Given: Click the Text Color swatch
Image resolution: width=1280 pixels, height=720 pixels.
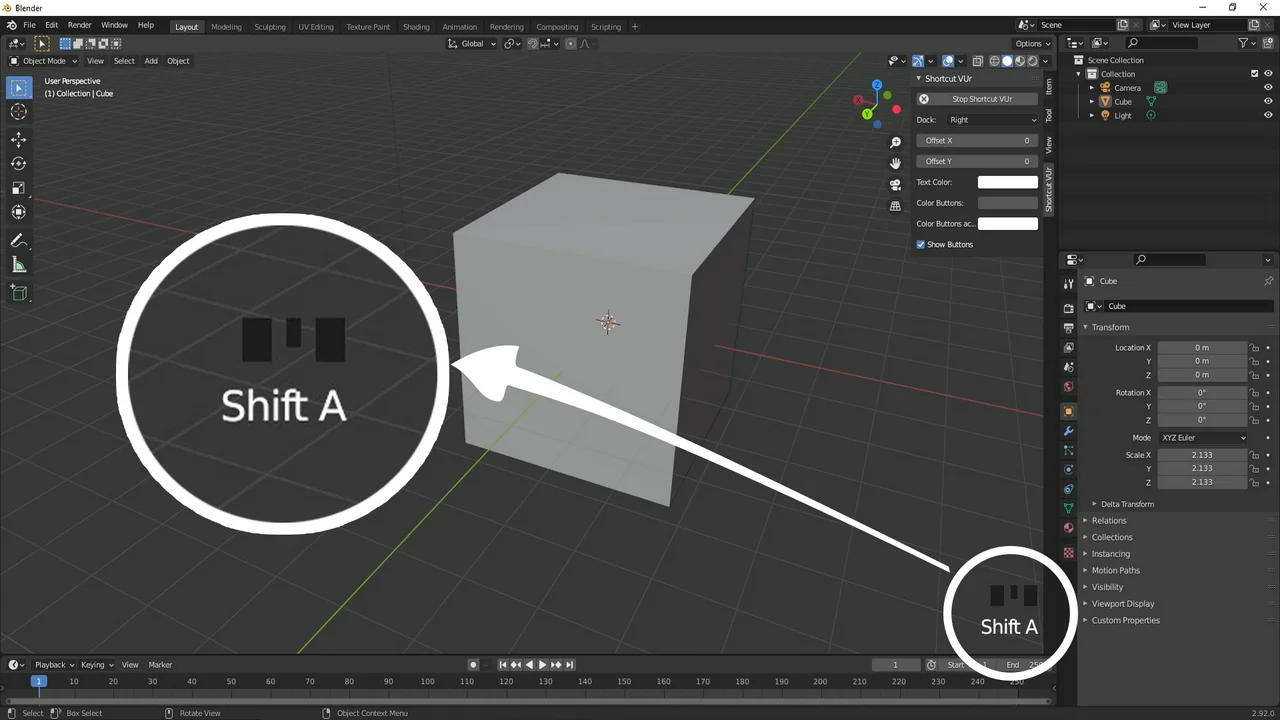Looking at the screenshot, I should 1007,182.
